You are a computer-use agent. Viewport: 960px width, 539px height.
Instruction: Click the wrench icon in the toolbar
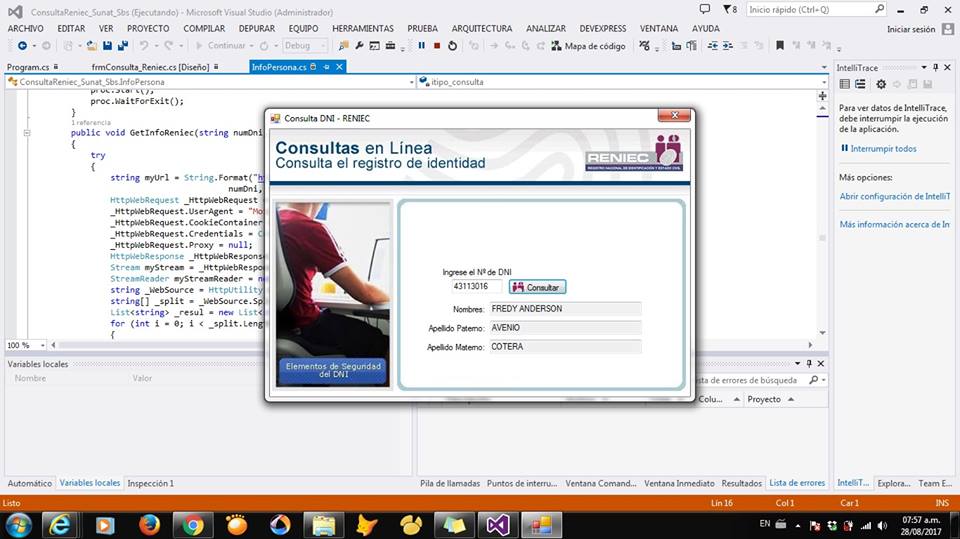359,46
